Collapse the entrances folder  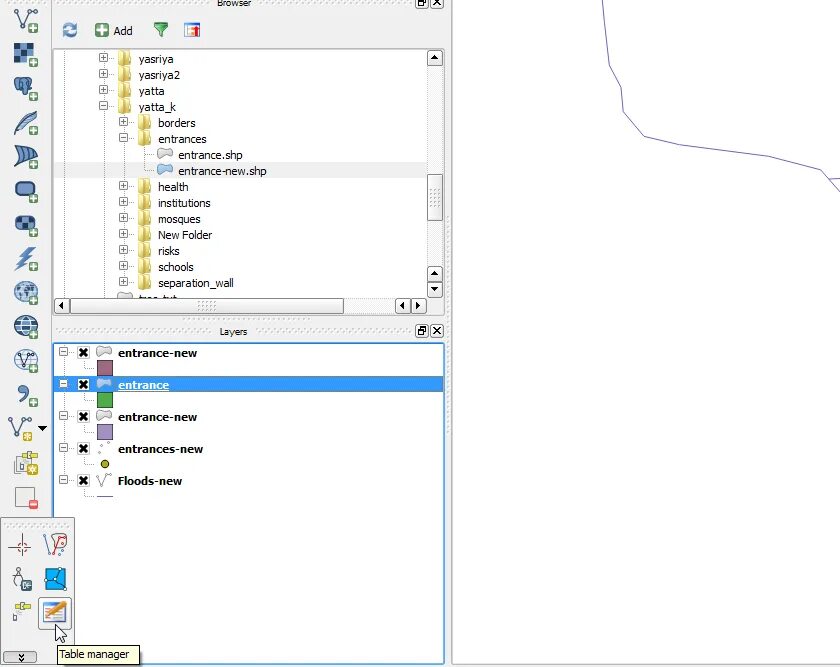click(x=123, y=138)
